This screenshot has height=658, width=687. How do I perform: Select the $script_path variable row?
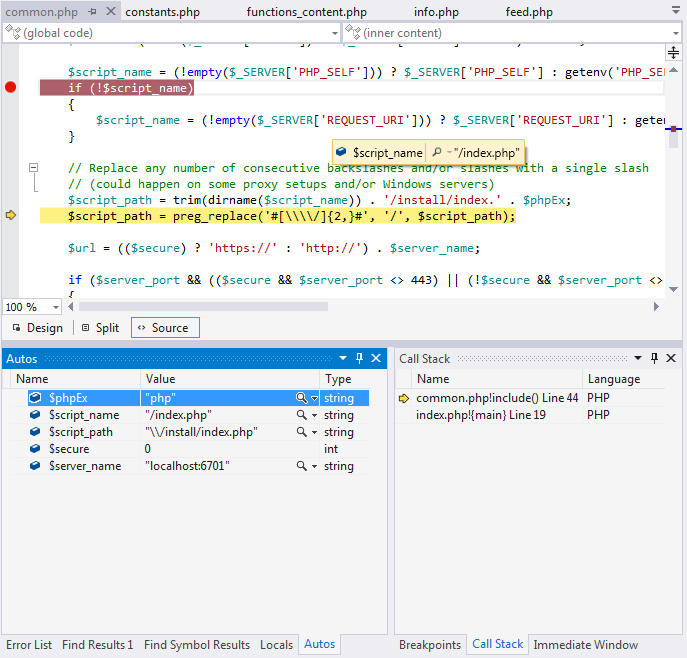(x=198, y=432)
